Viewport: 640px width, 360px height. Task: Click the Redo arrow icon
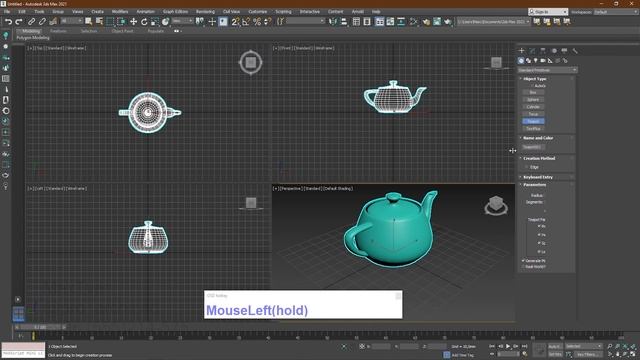click(x=19, y=22)
